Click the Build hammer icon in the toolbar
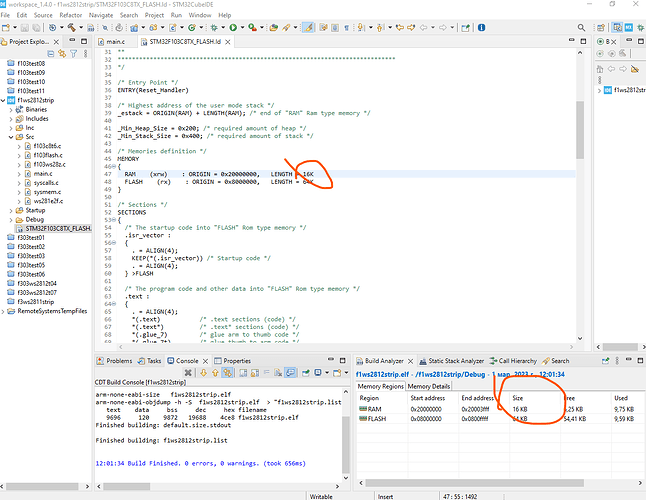Screen dimensions: 646x500 pos(72,28)
